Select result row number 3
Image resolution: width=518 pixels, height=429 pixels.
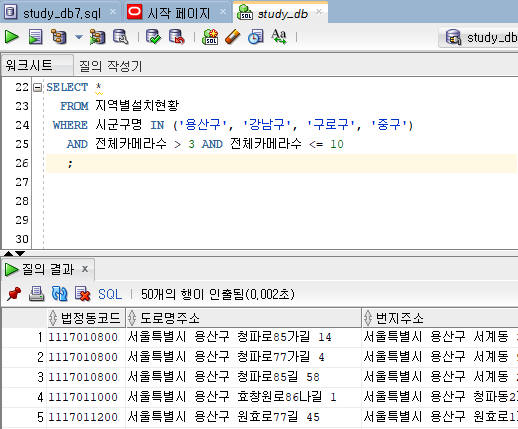(x=25, y=377)
